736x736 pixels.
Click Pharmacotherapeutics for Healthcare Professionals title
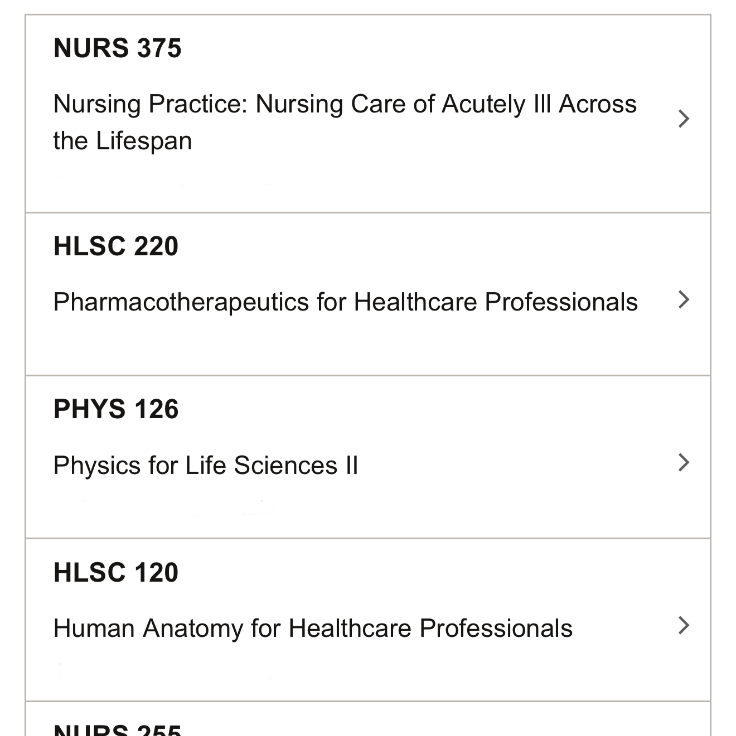click(x=345, y=302)
